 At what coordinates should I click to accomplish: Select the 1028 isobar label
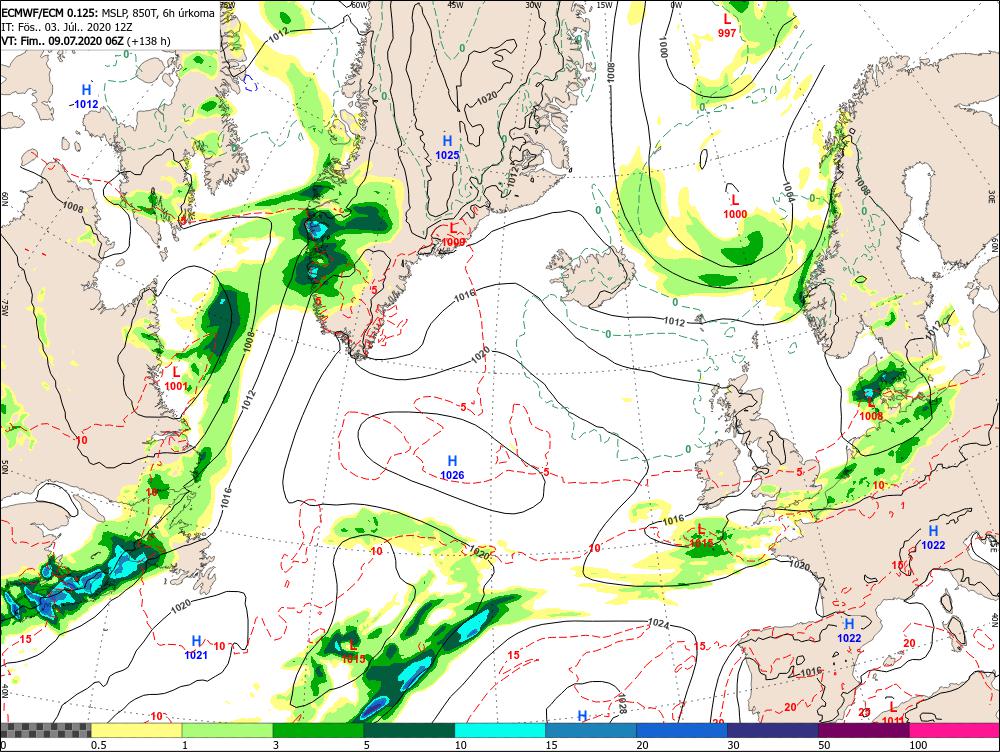[622, 705]
